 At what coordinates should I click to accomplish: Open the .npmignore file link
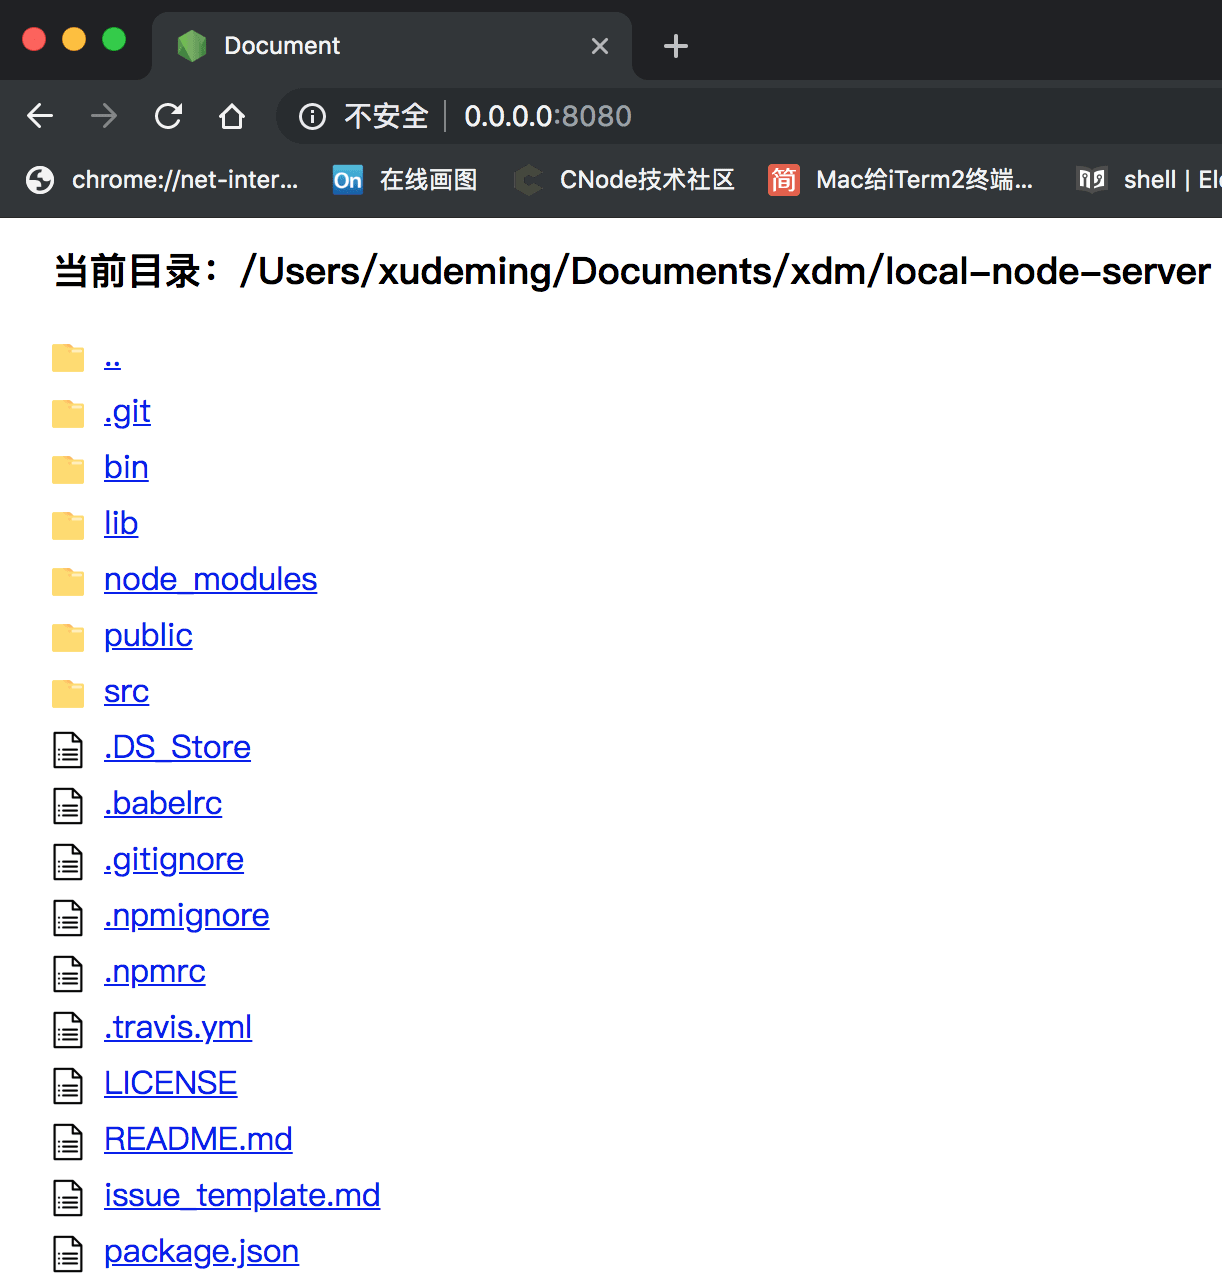[187, 916]
